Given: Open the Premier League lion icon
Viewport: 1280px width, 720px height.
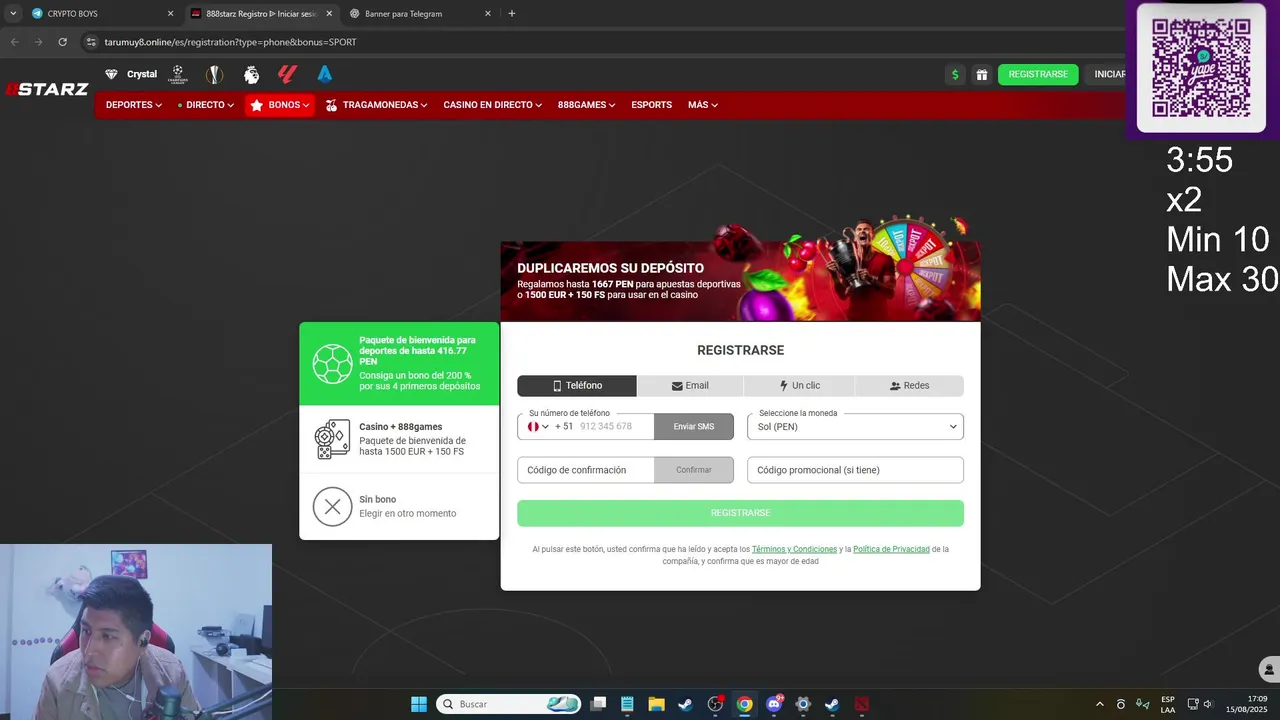Looking at the screenshot, I should (251, 74).
